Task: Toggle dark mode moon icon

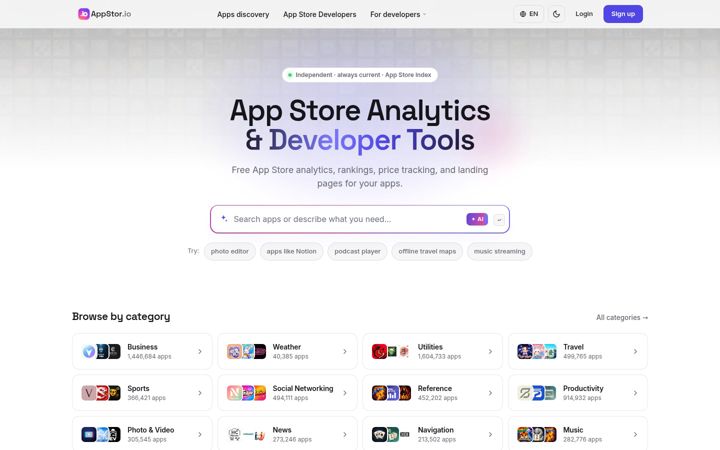Action: click(556, 14)
